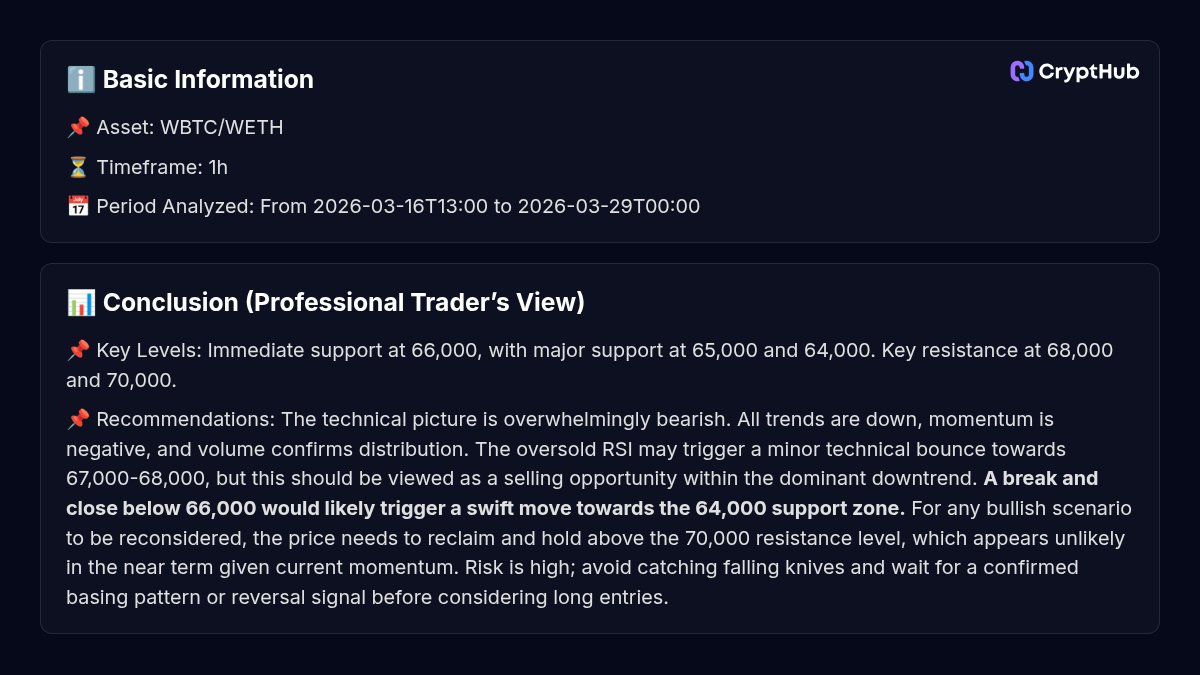Screen dimensions: 1200x675
Task: Click the Recommendations label text
Action: click(186, 419)
